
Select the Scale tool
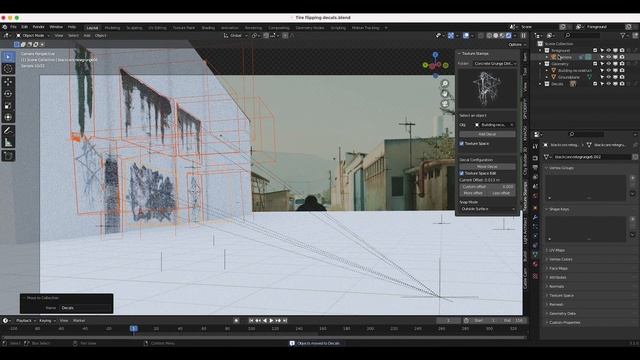[8, 106]
